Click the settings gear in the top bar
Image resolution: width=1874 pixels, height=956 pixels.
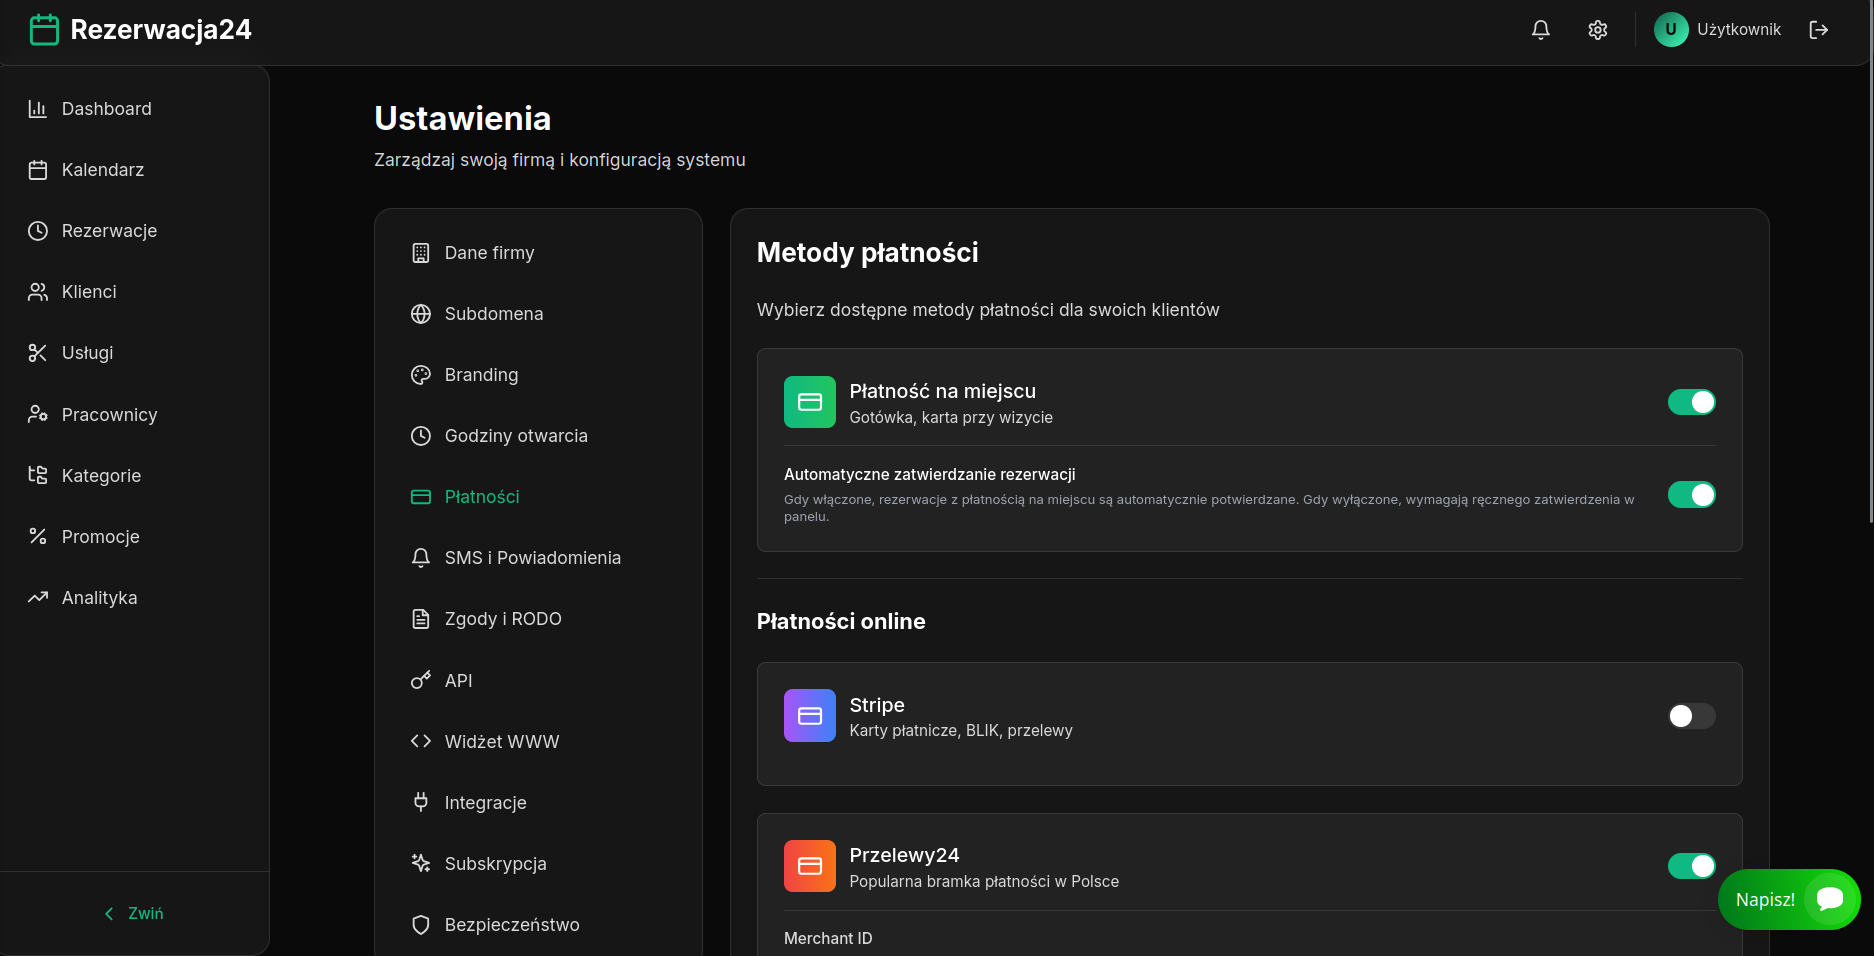(1597, 29)
